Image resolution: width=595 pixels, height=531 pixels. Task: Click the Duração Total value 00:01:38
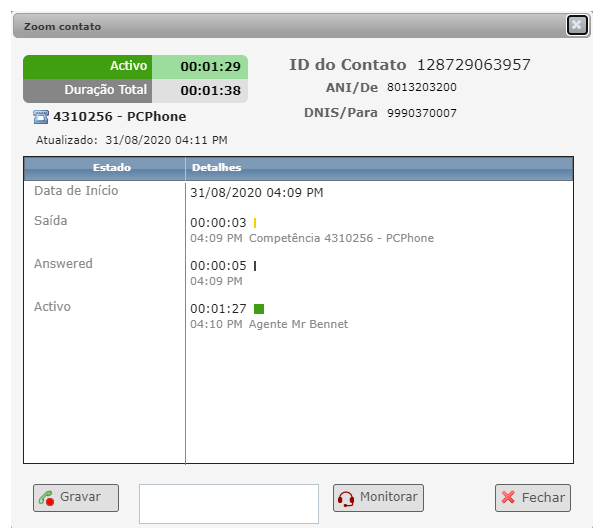[x=211, y=91]
